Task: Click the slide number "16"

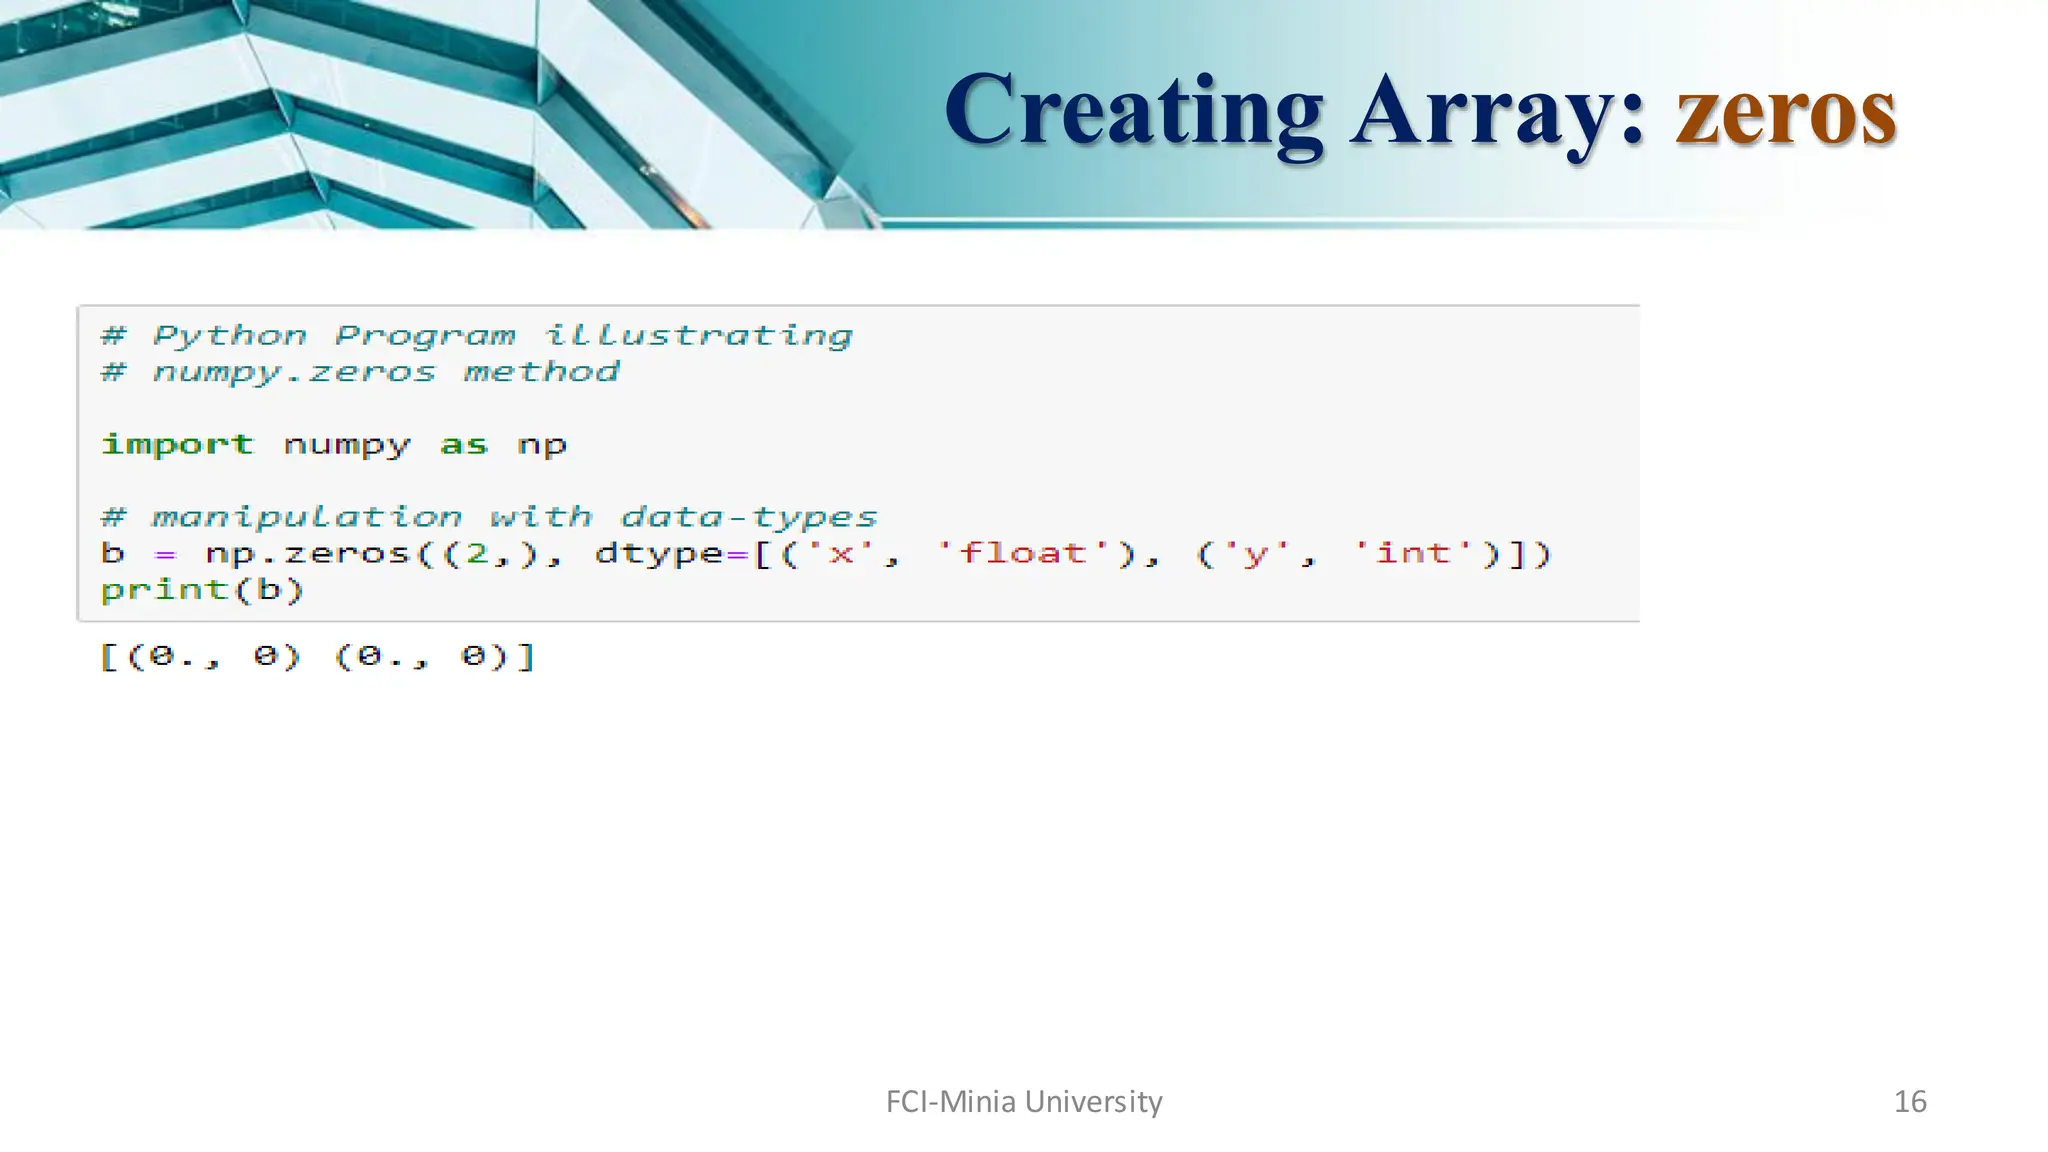Action: click(x=1910, y=1102)
